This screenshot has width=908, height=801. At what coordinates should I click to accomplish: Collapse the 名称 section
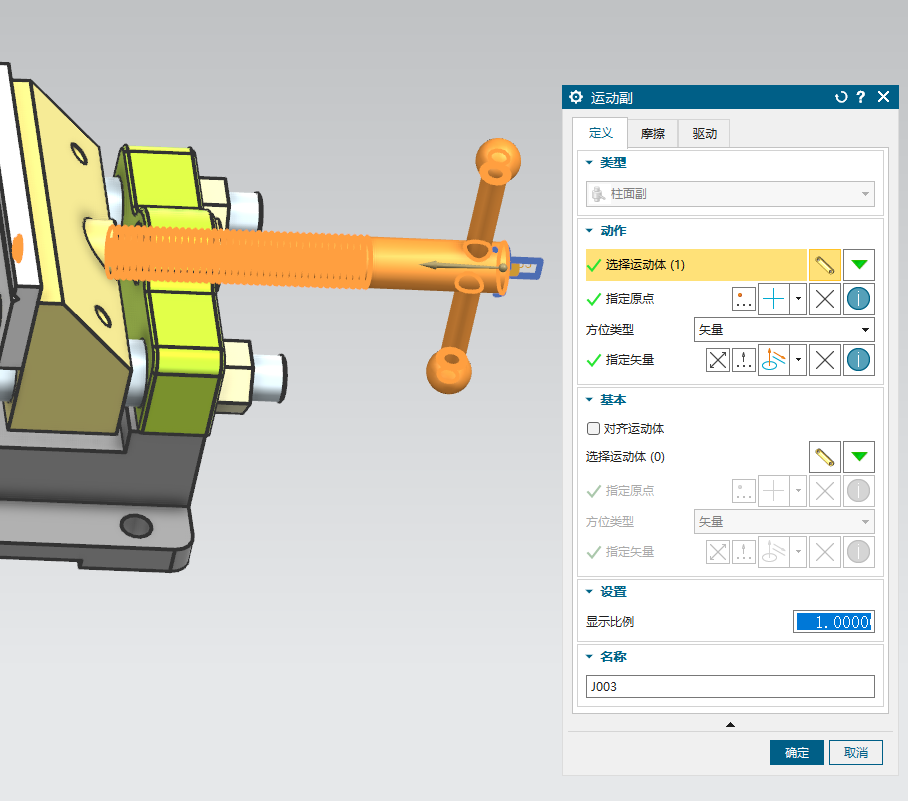(x=590, y=657)
